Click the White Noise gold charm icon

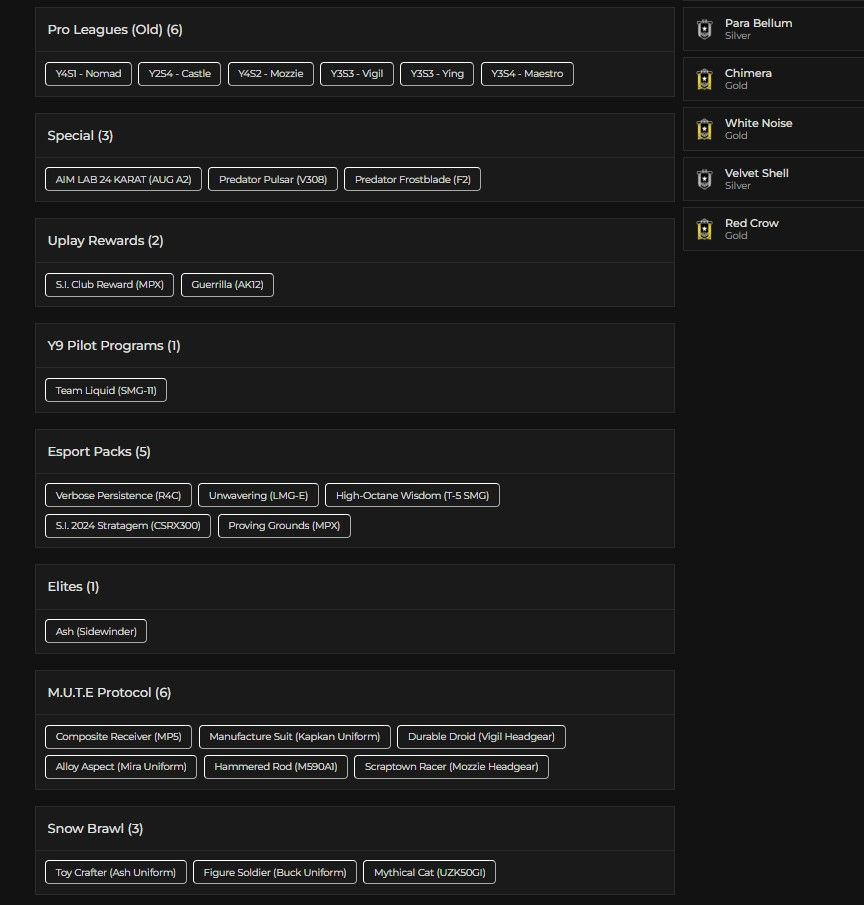pyautogui.click(x=704, y=129)
